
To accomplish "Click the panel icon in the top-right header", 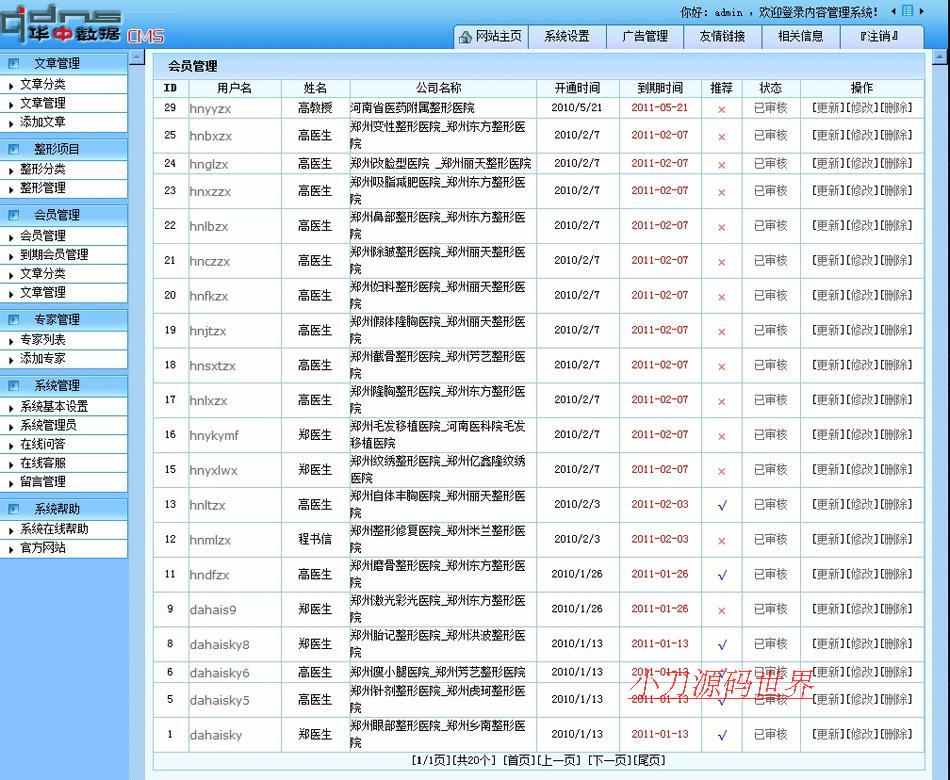I will click(x=907, y=11).
